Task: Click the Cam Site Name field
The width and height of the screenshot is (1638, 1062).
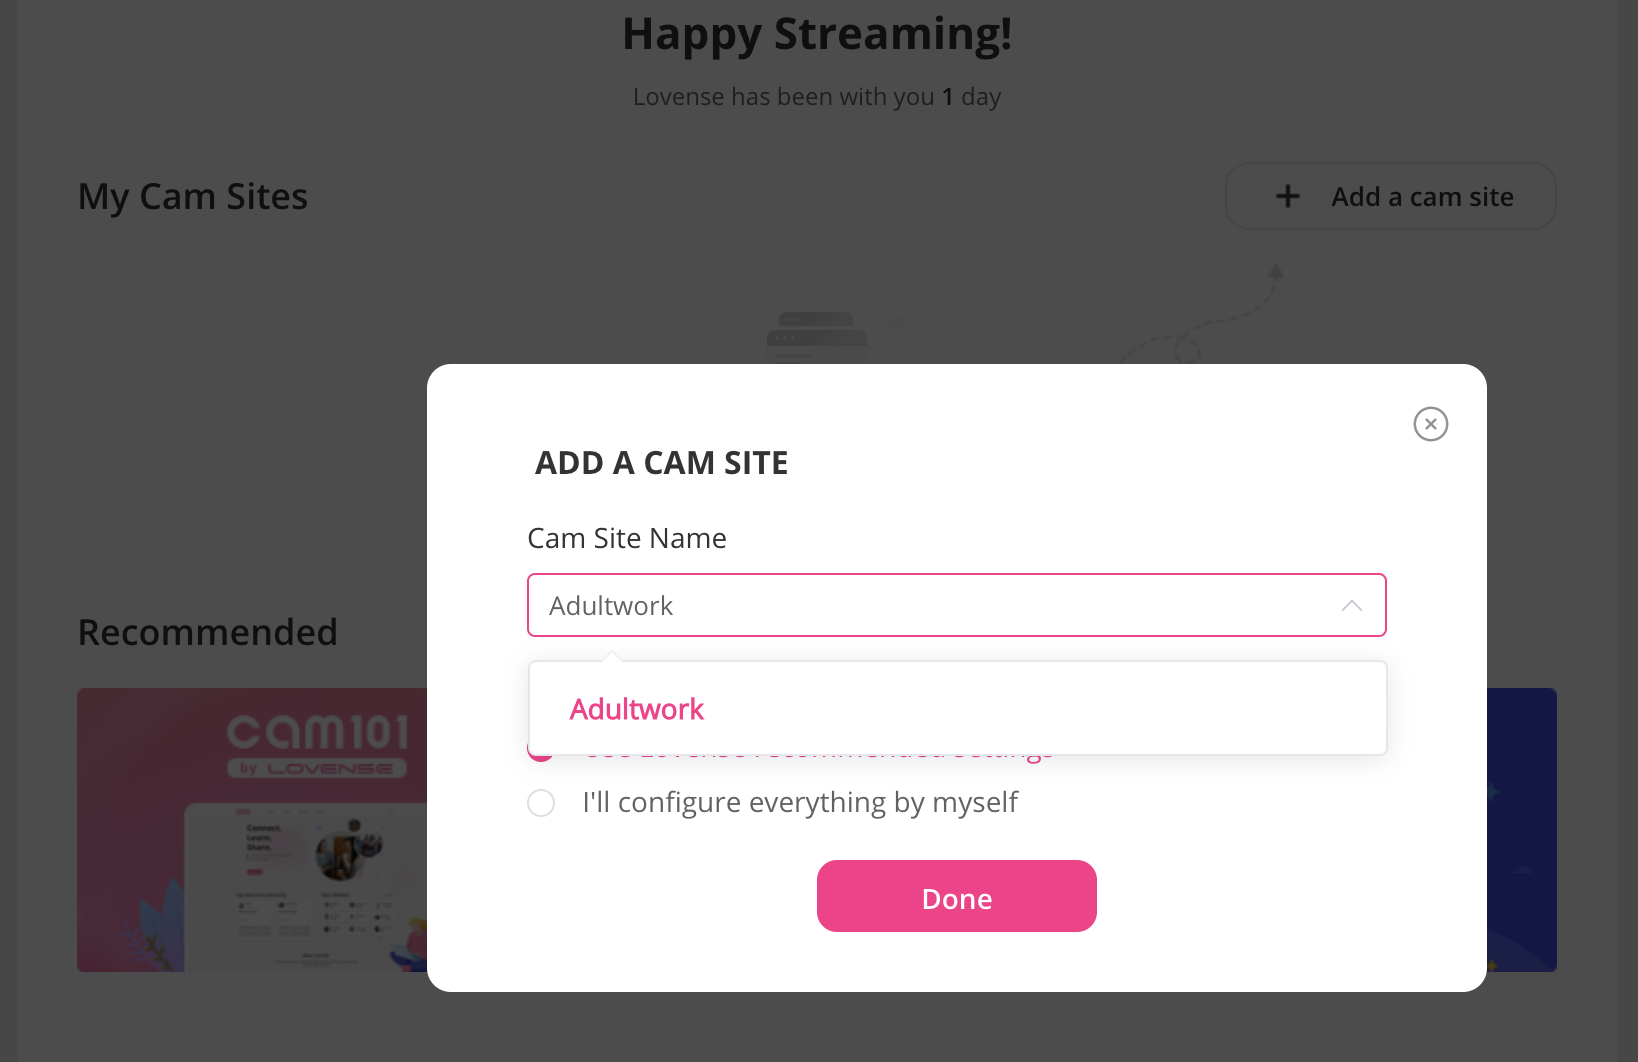Action: [957, 605]
